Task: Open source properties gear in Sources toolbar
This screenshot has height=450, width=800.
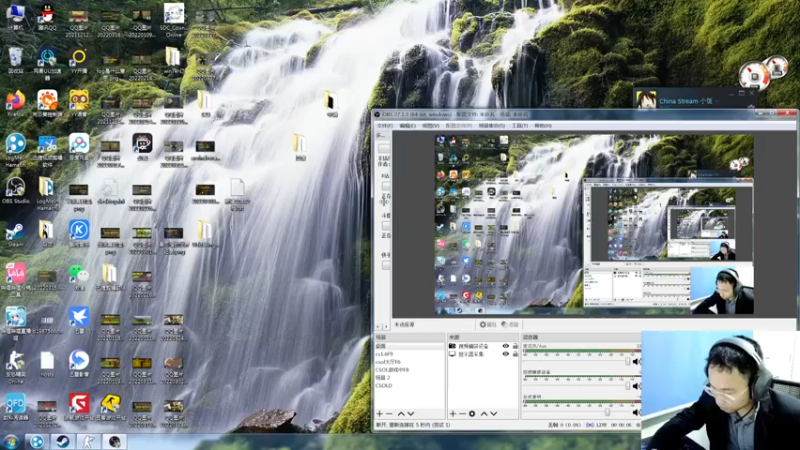Action: pyautogui.click(x=472, y=414)
